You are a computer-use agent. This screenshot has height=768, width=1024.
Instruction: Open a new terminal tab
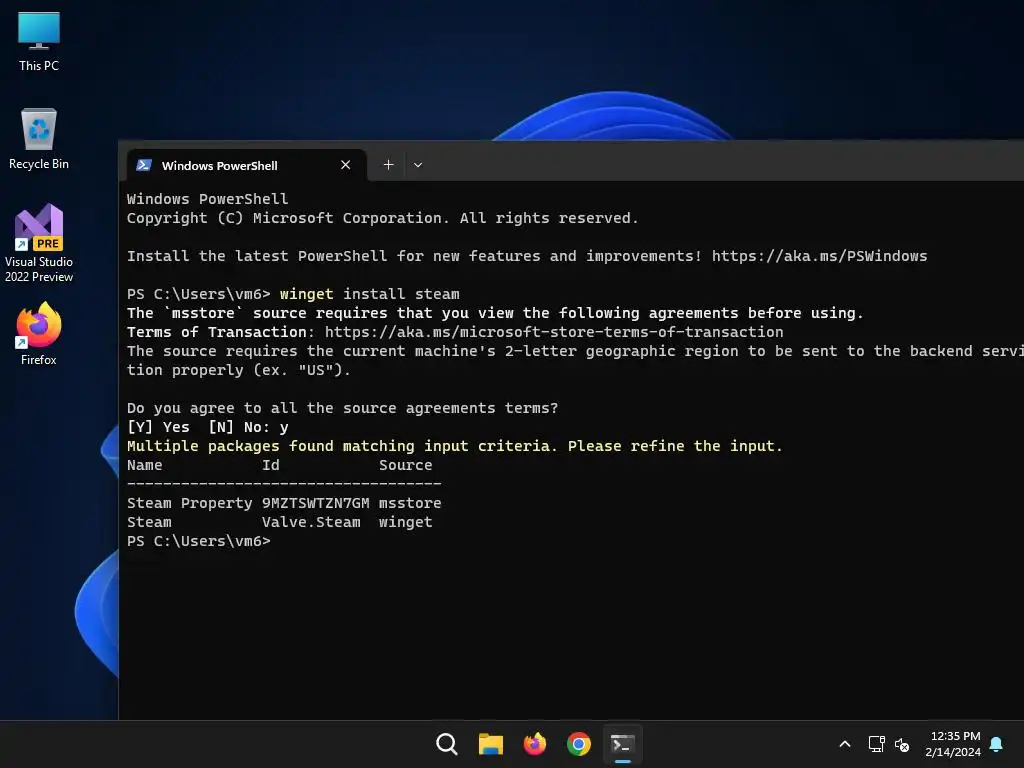click(x=388, y=165)
